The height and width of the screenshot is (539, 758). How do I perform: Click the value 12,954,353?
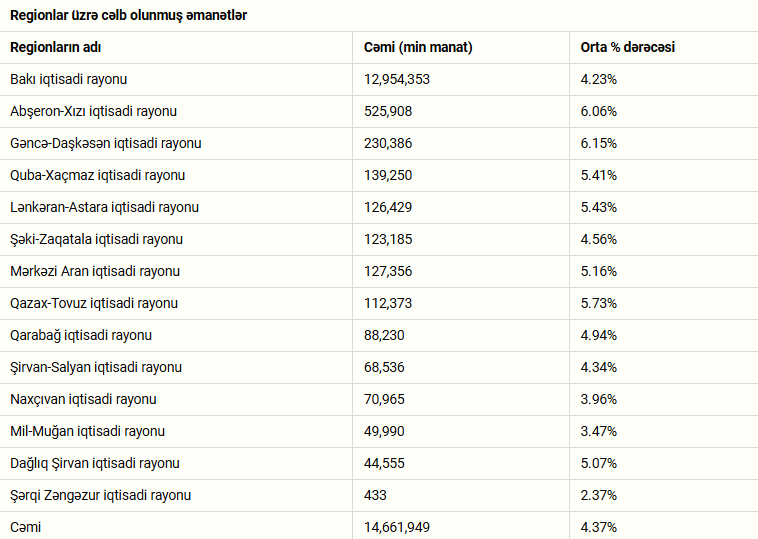pos(397,79)
